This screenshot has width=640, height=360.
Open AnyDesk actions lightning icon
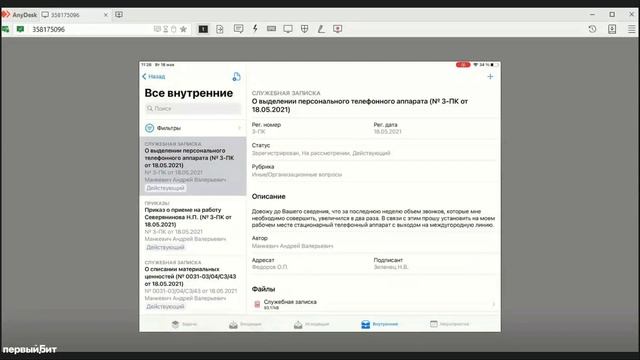[x=255, y=29]
